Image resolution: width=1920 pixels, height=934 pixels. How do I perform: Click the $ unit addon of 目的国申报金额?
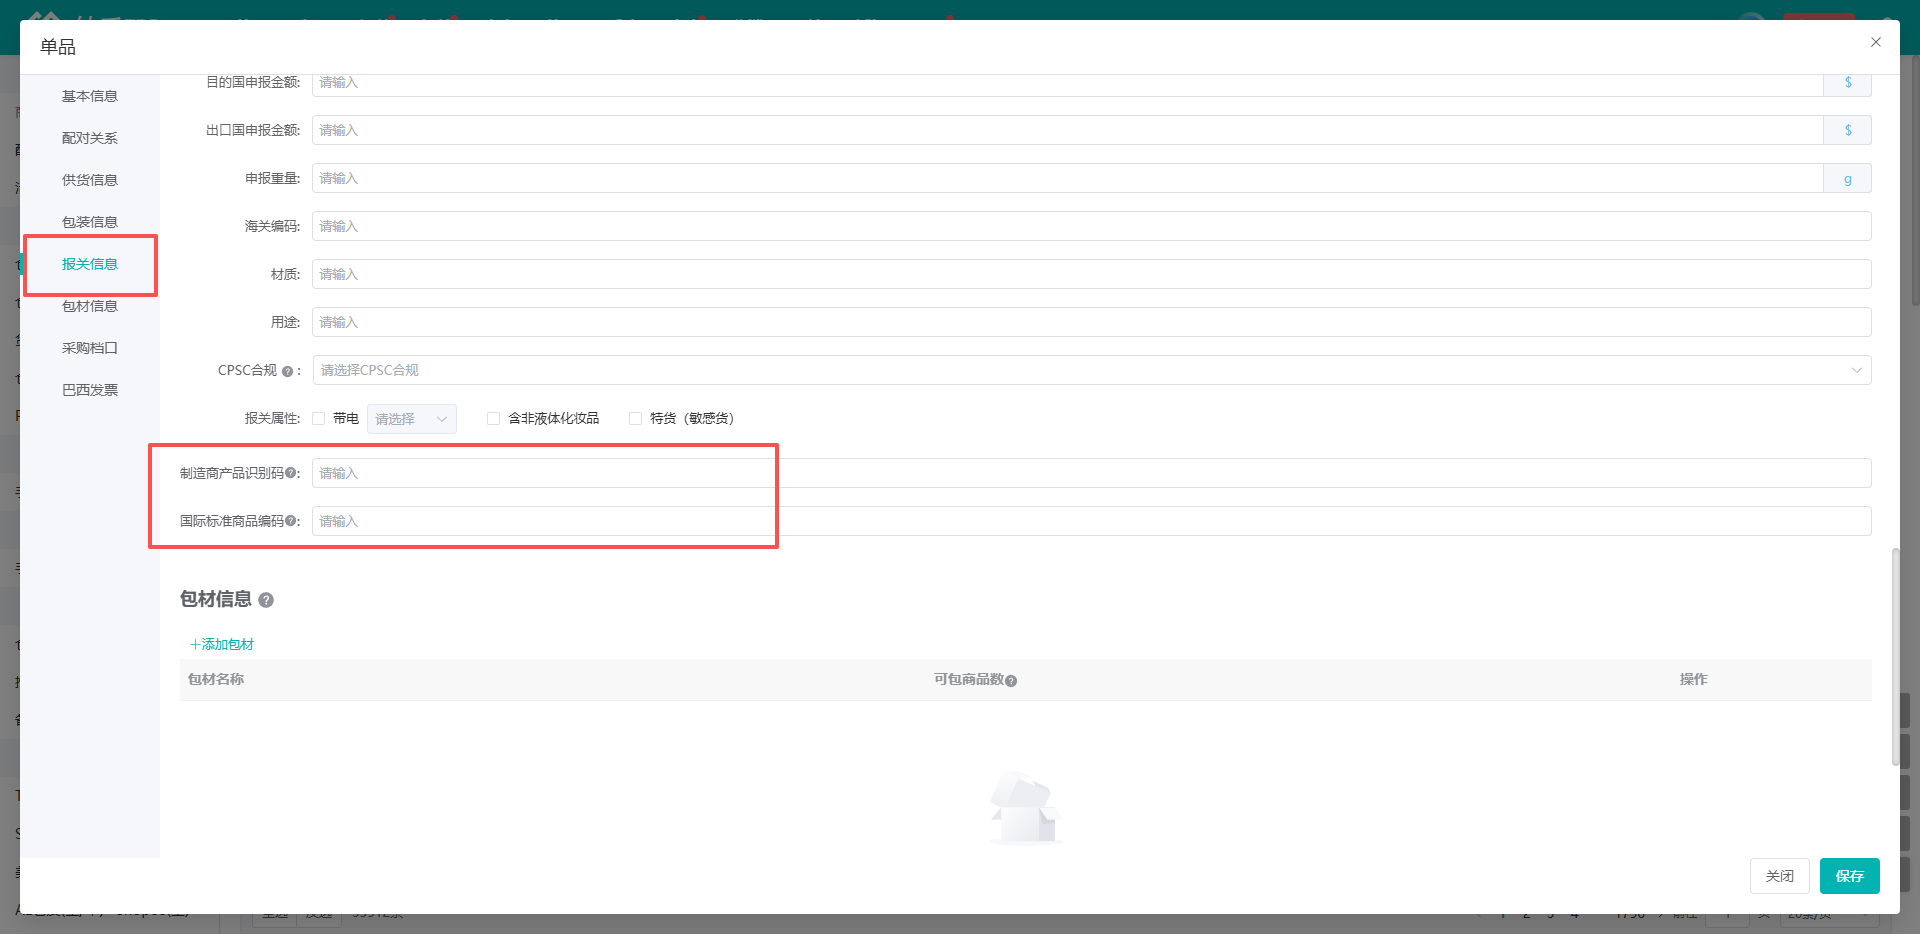point(1848,83)
